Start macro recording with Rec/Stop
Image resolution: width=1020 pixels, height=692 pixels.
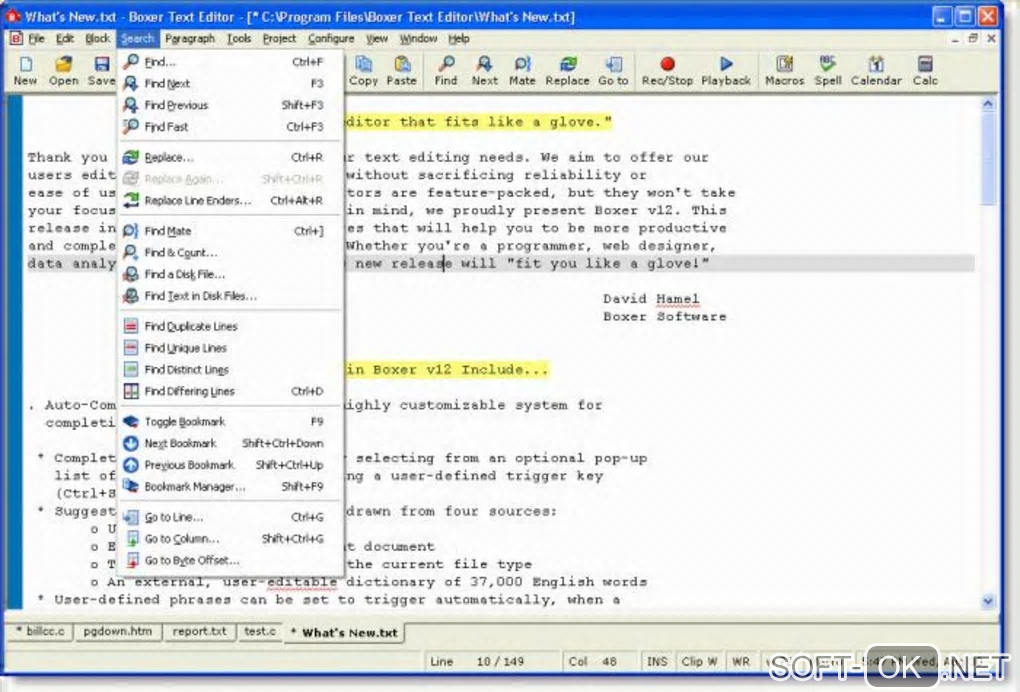pyautogui.click(x=667, y=71)
